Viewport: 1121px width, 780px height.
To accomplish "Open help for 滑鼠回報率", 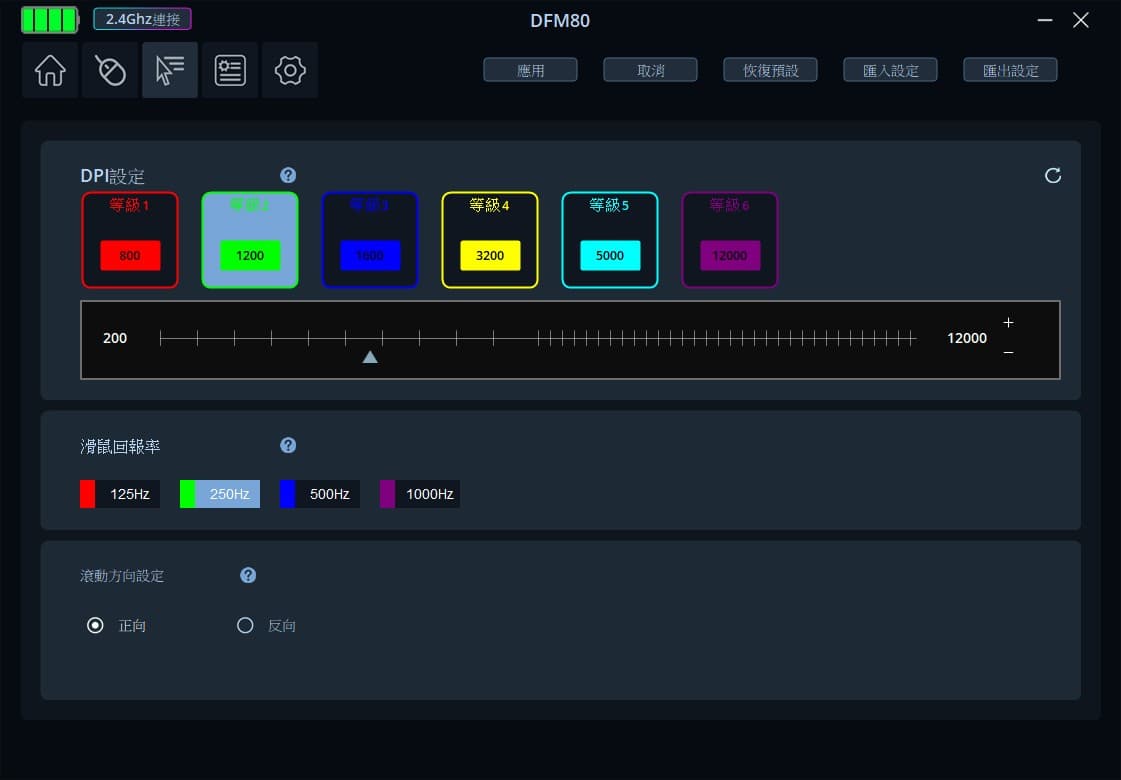I will [x=288, y=445].
